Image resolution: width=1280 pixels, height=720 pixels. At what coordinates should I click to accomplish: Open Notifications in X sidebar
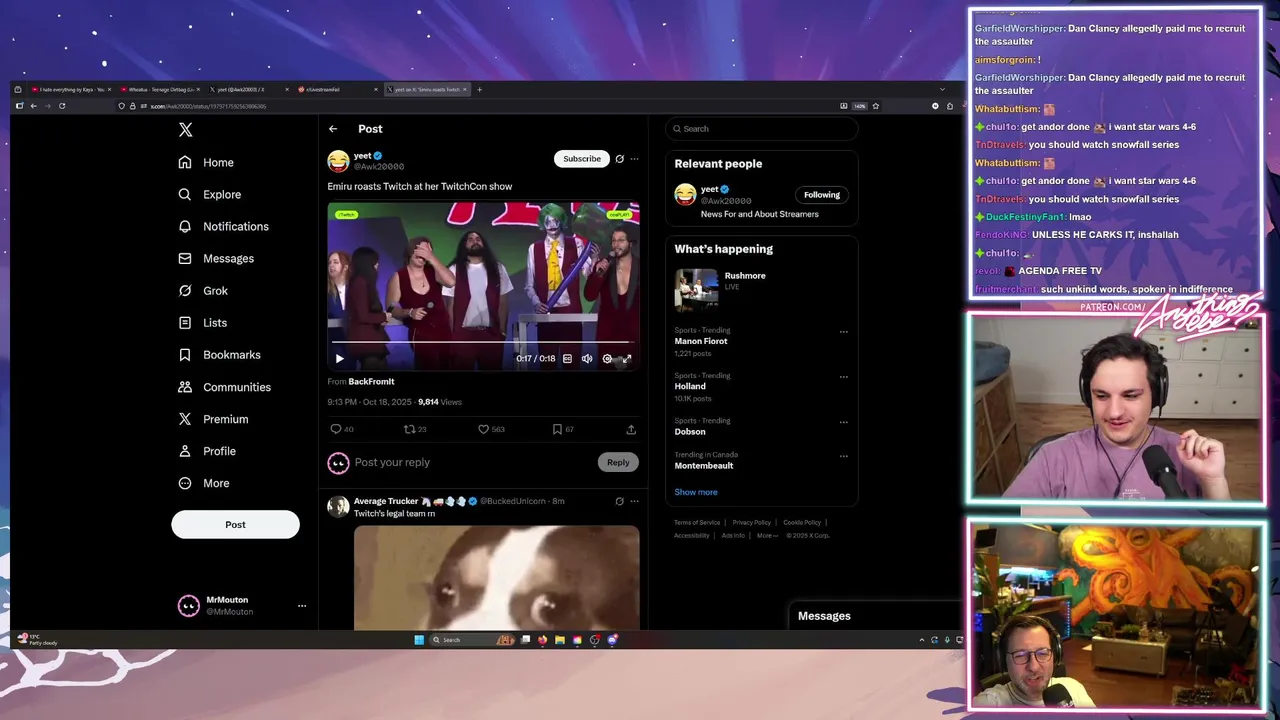(224, 226)
